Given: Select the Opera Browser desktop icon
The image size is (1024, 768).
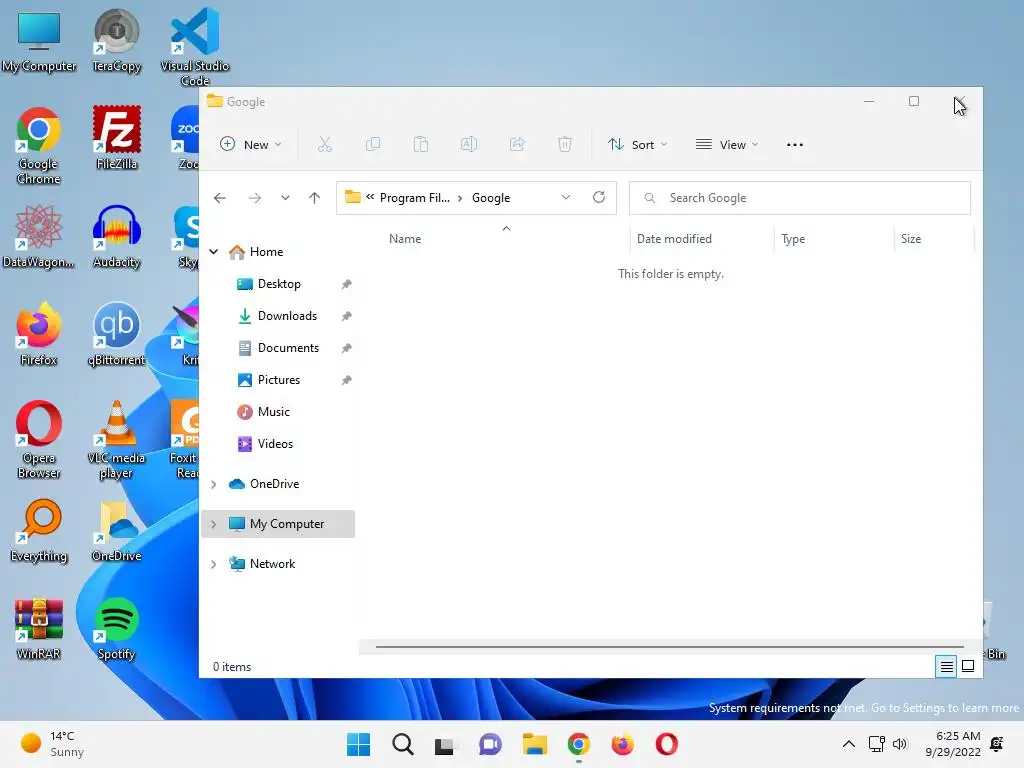Looking at the screenshot, I should pyautogui.click(x=39, y=440).
